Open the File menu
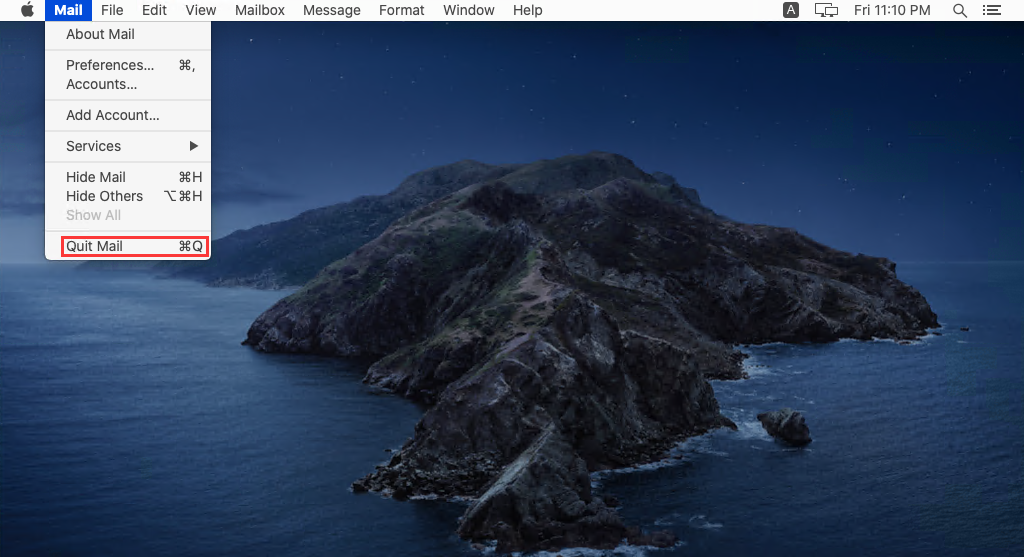This screenshot has height=557, width=1024. (x=112, y=10)
